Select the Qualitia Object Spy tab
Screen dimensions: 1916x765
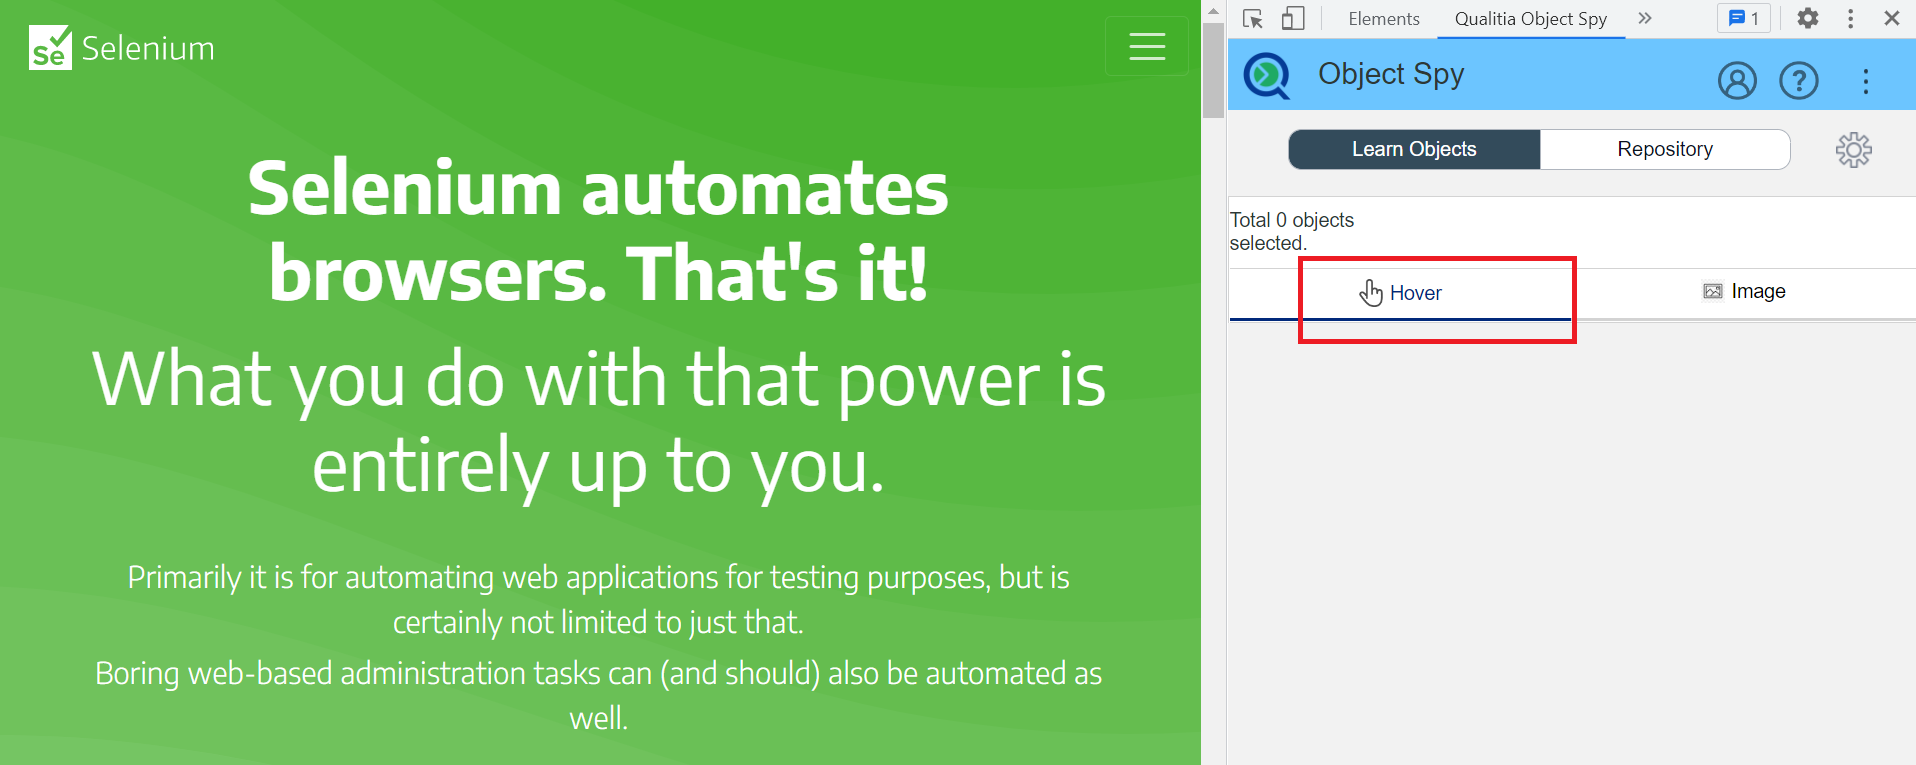[x=1530, y=19]
